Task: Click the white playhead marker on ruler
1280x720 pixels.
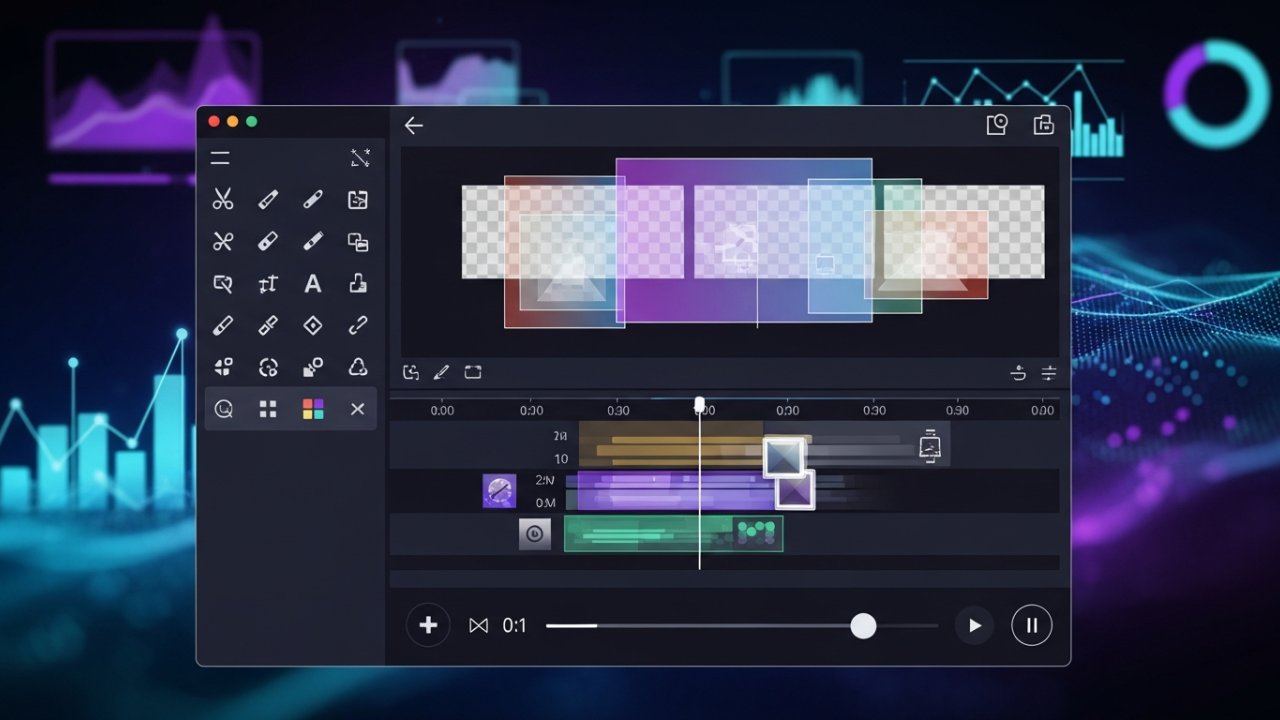Action: point(699,404)
